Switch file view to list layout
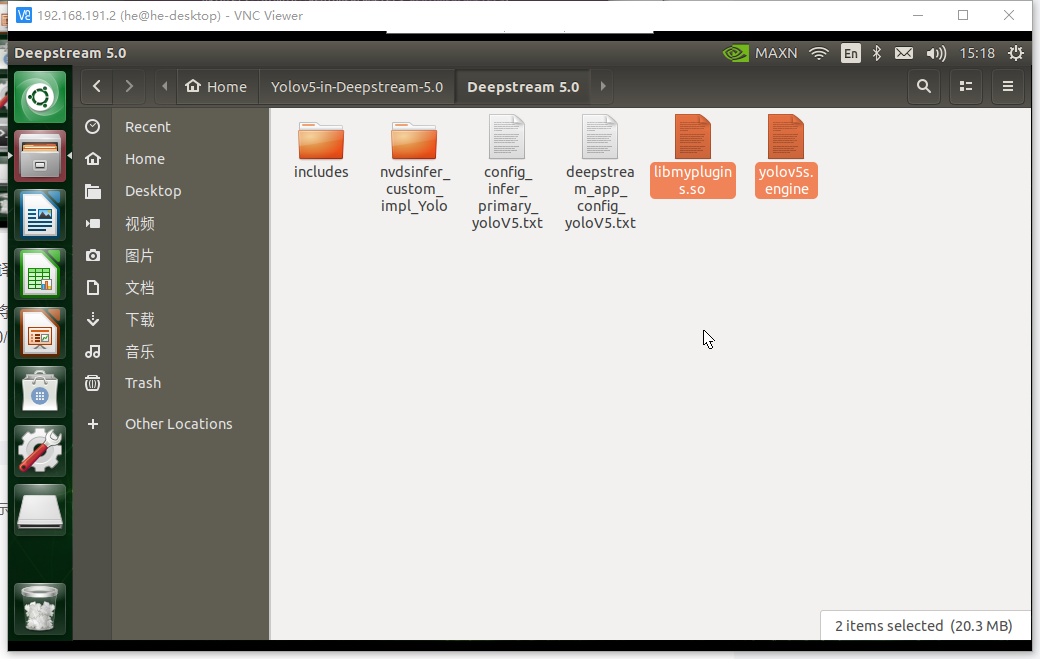This screenshot has height=659, width=1040. pos(965,87)
